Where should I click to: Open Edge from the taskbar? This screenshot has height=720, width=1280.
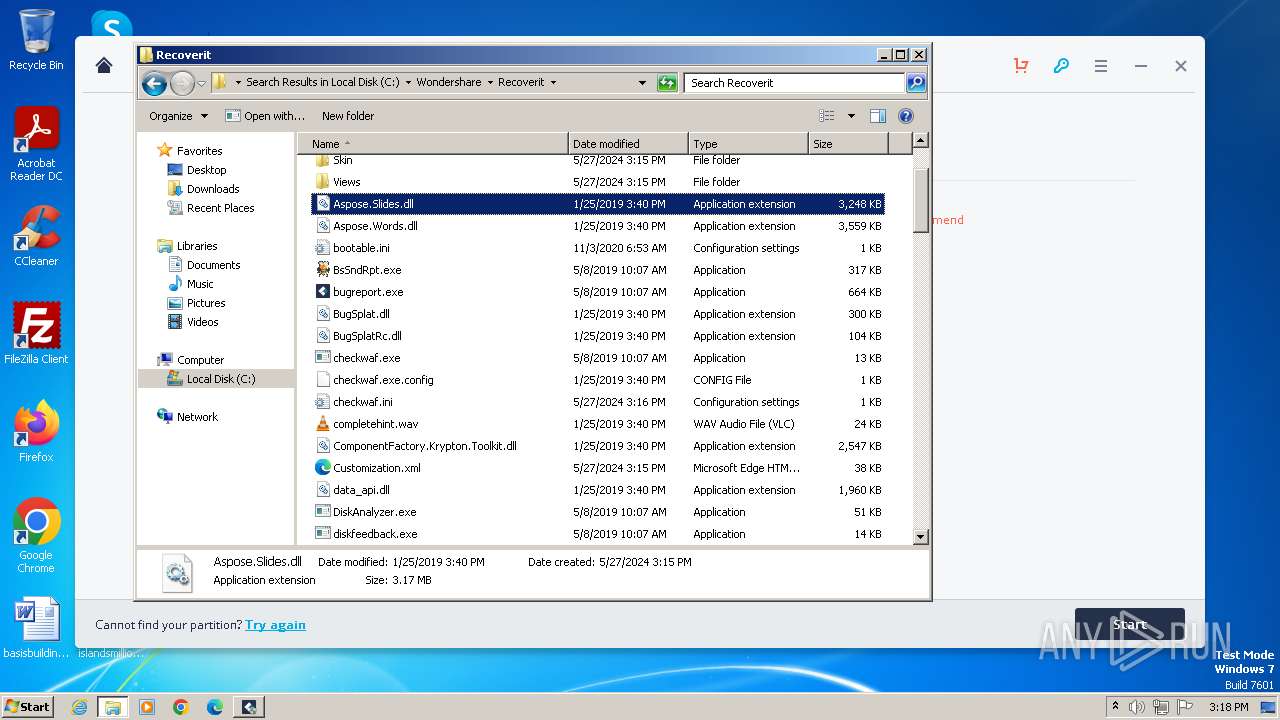click(215, 707)
